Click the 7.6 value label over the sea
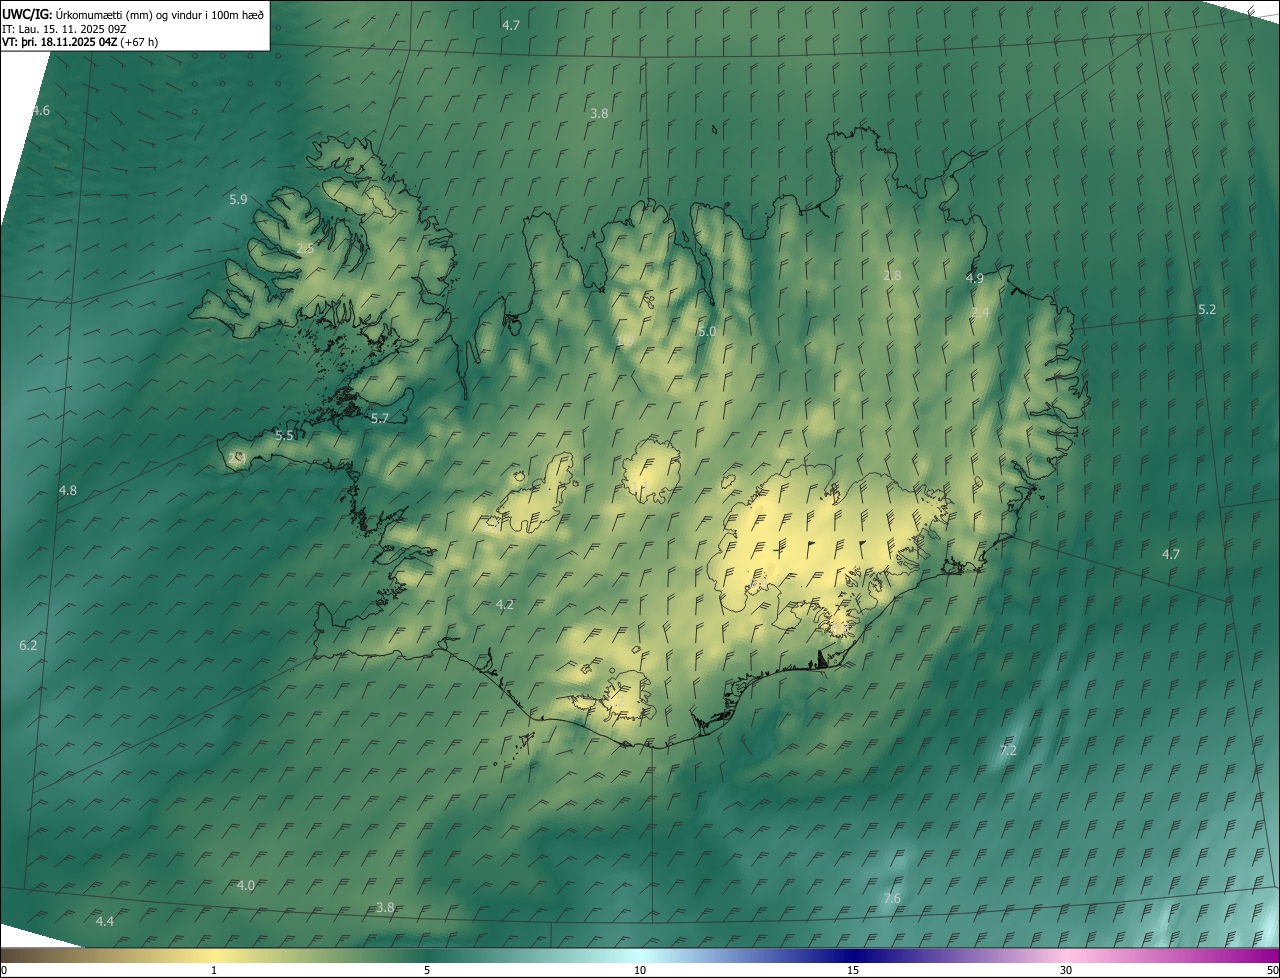Screen dimensions: 1280x978 tap(892, 899)
